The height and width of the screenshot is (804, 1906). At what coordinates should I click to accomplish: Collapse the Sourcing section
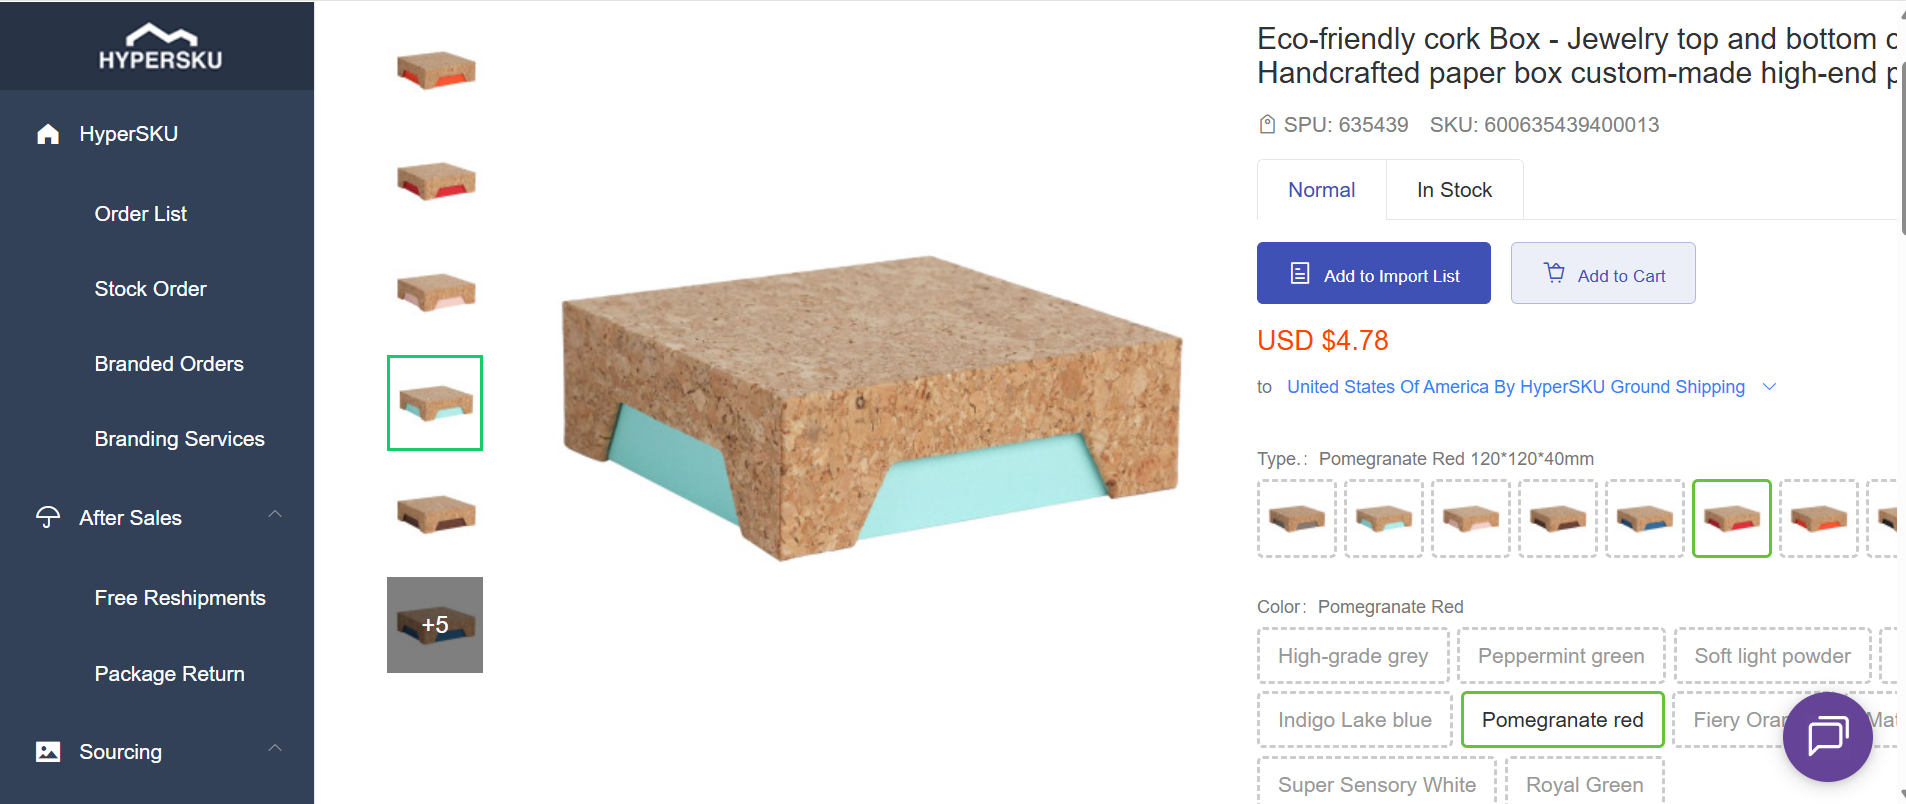coord(275,748)
